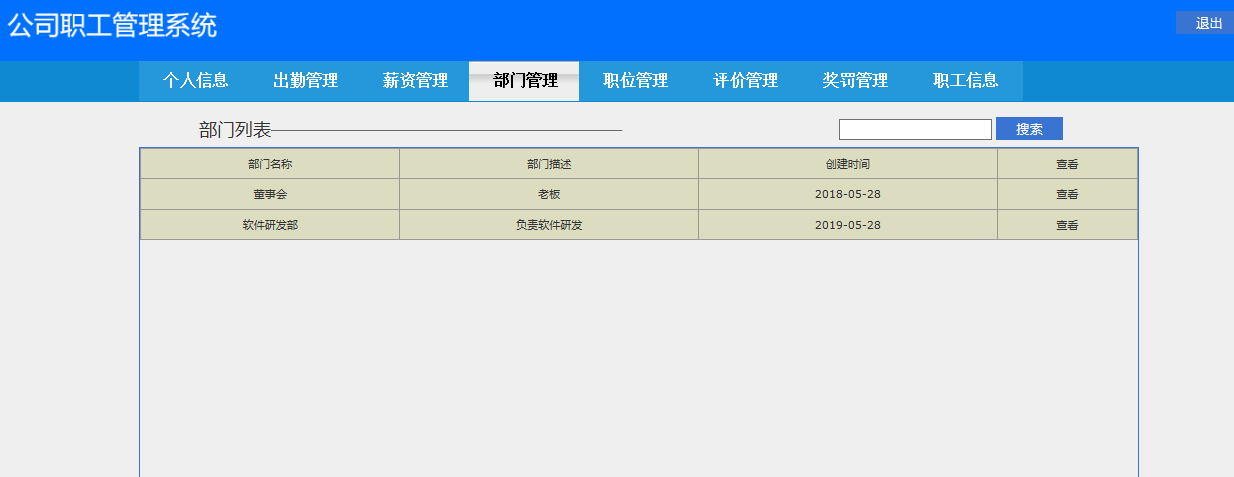This screenshot has height=477, width=1234.
Task: Click the 公司职工管理系统 title
Action: click(x=112, y=26)
